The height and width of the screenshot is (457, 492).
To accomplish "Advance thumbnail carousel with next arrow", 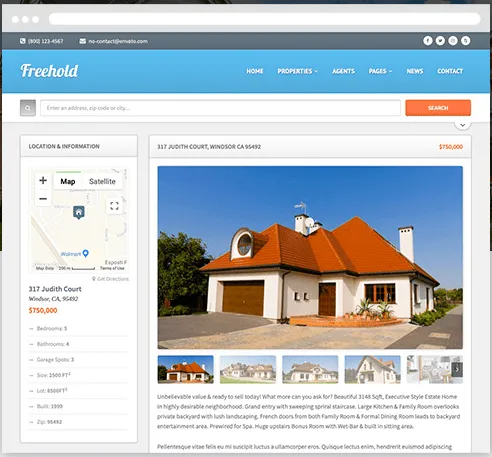I will pos(457,369).
